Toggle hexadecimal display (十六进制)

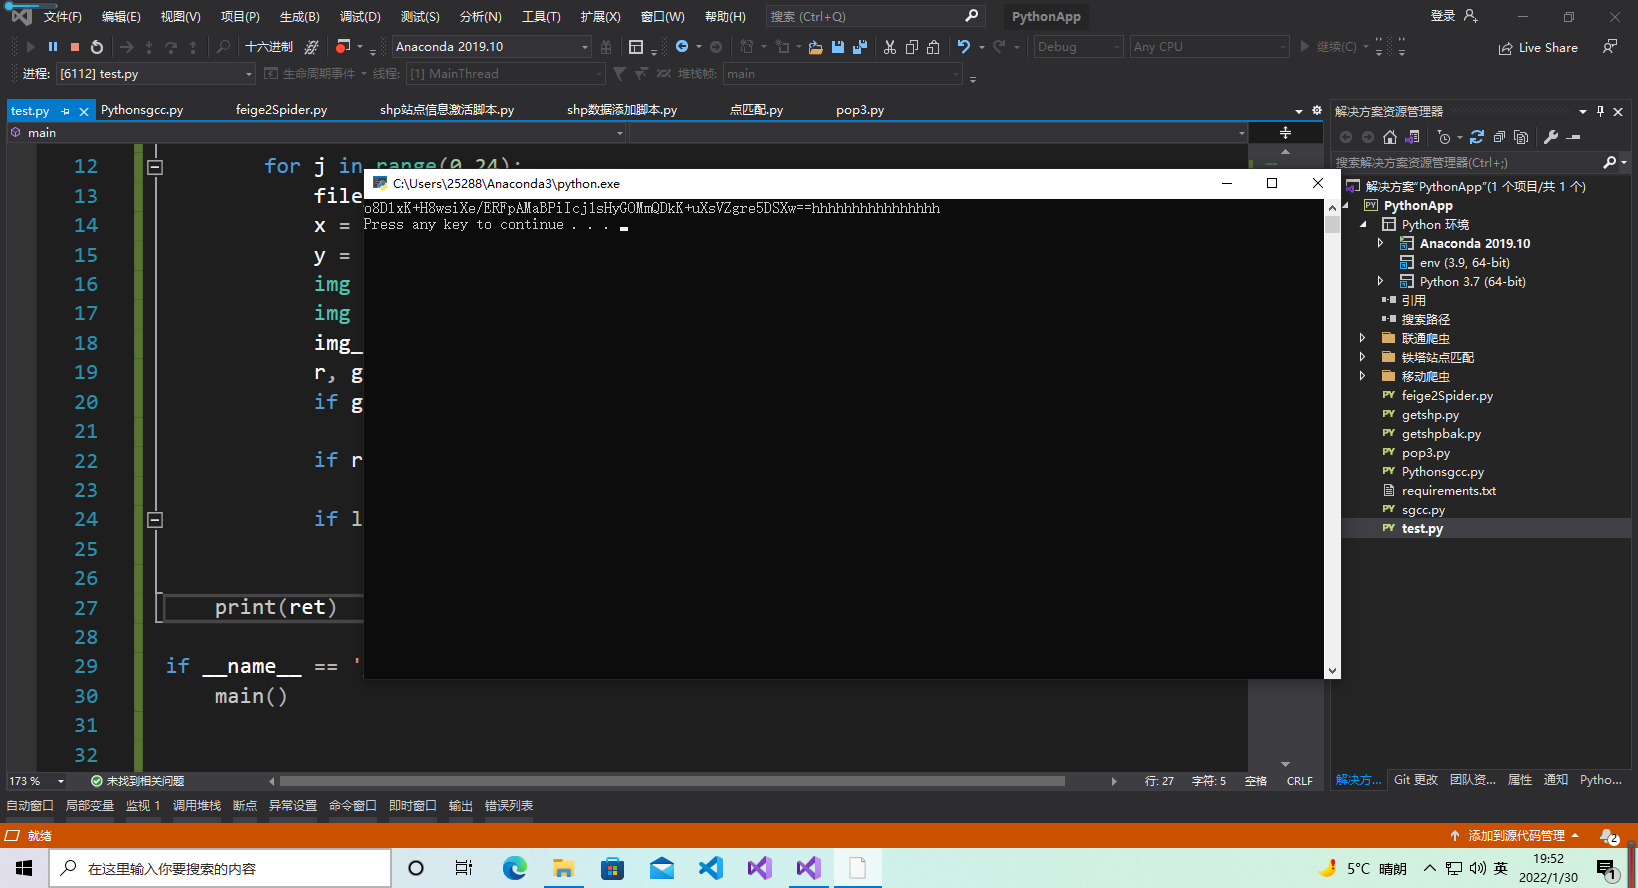pos(269,47)
